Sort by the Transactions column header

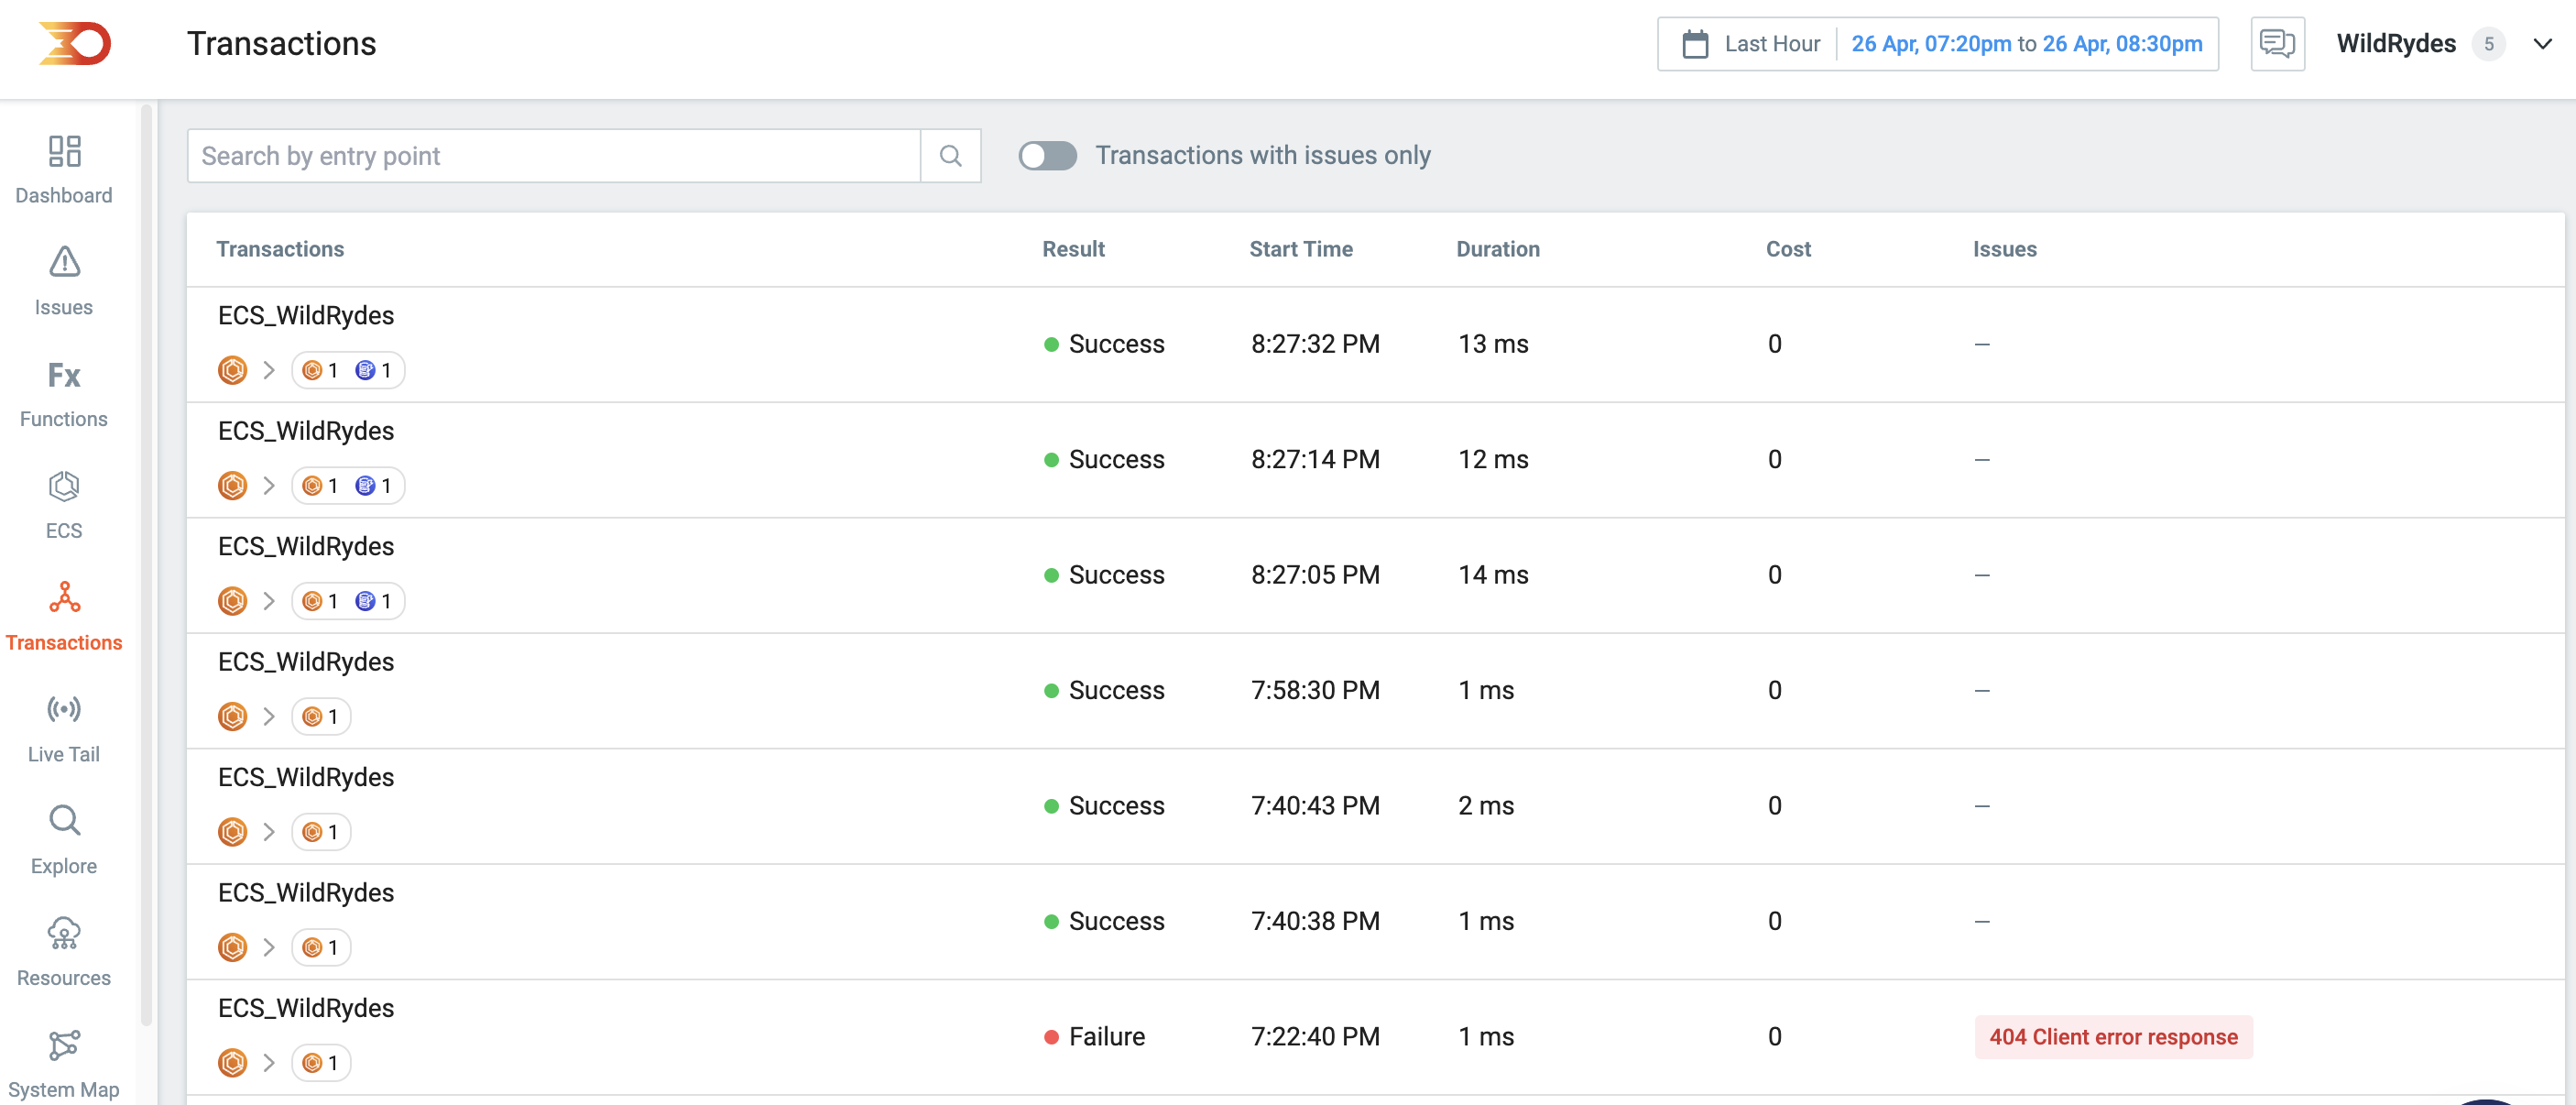[280, 249]
